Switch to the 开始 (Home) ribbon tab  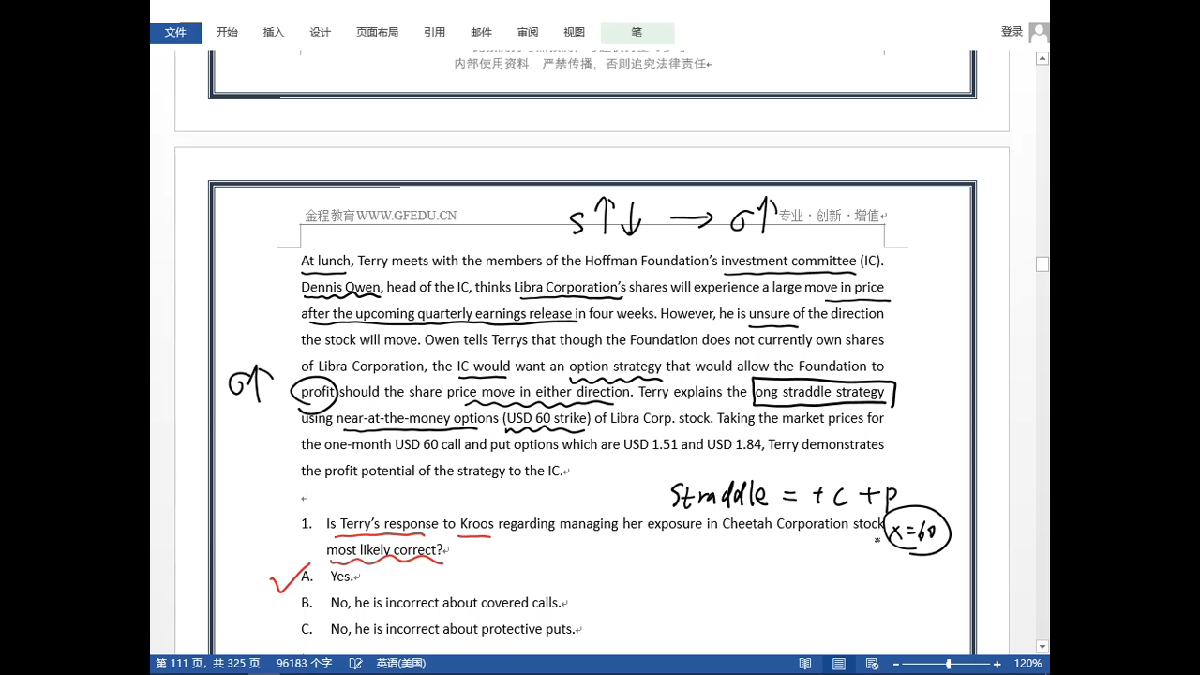pyautogui.click(x=227, y=32)
